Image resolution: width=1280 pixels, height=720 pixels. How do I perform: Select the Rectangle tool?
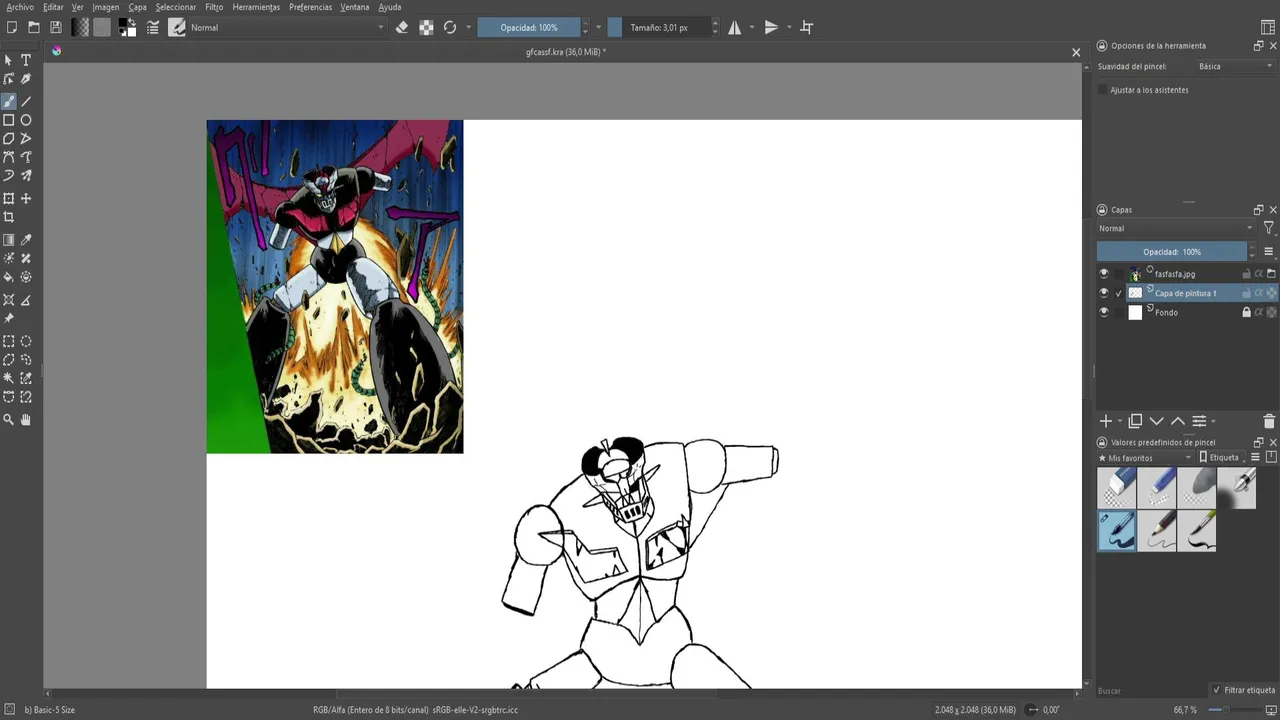tap(9, 120)
